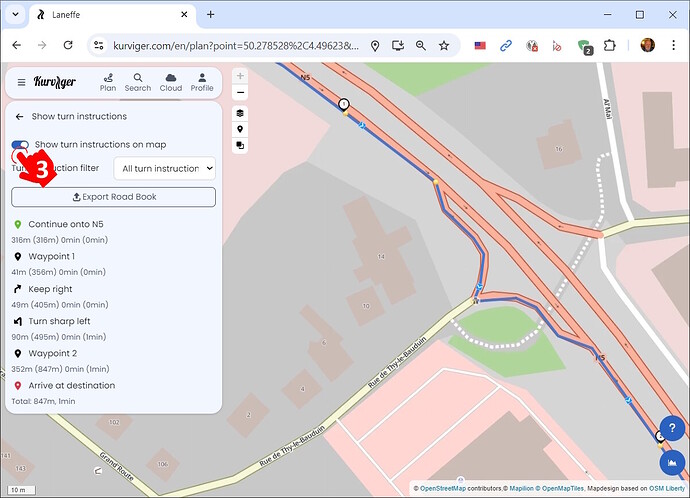The image size is (690, 498).
Task: Open the map layers selector
Action: (x=240, y=113)
